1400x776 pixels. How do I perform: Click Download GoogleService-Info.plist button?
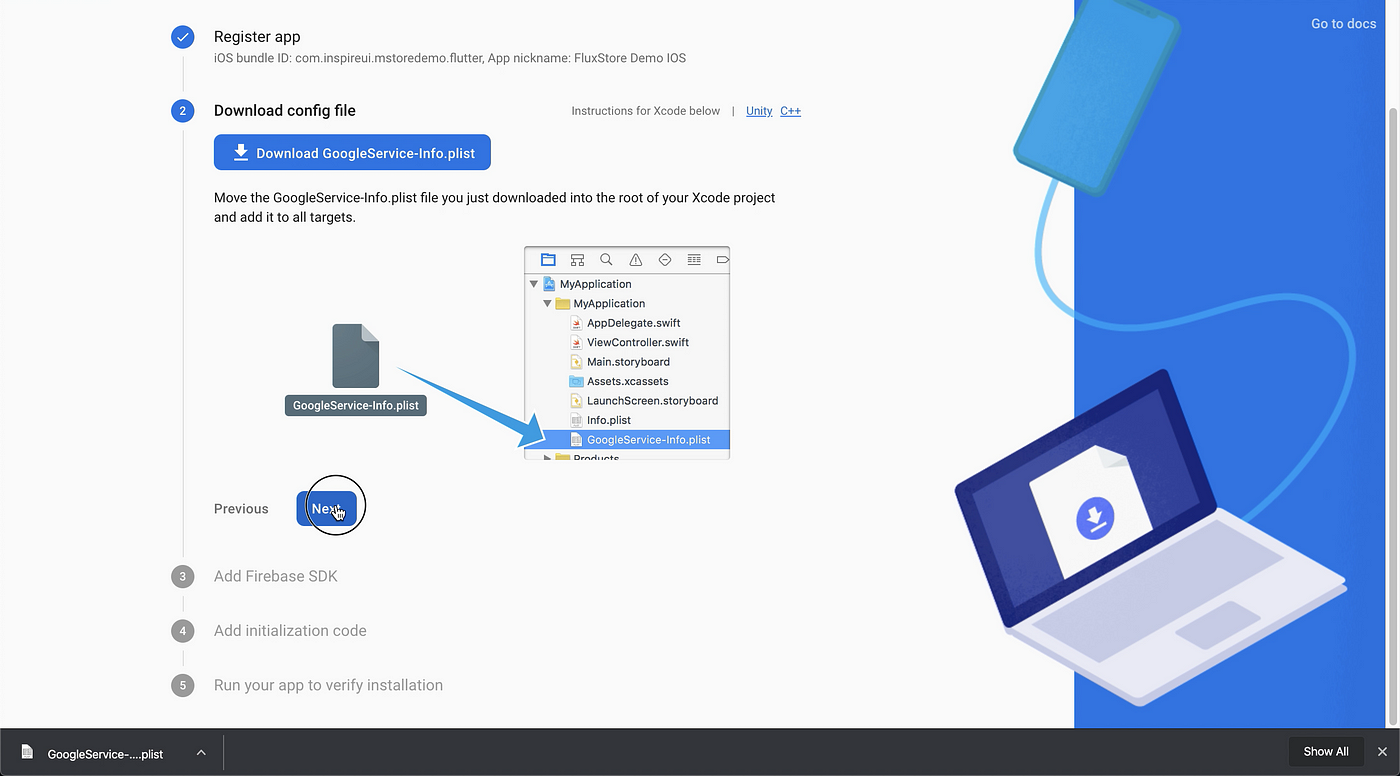click(352, 153)
